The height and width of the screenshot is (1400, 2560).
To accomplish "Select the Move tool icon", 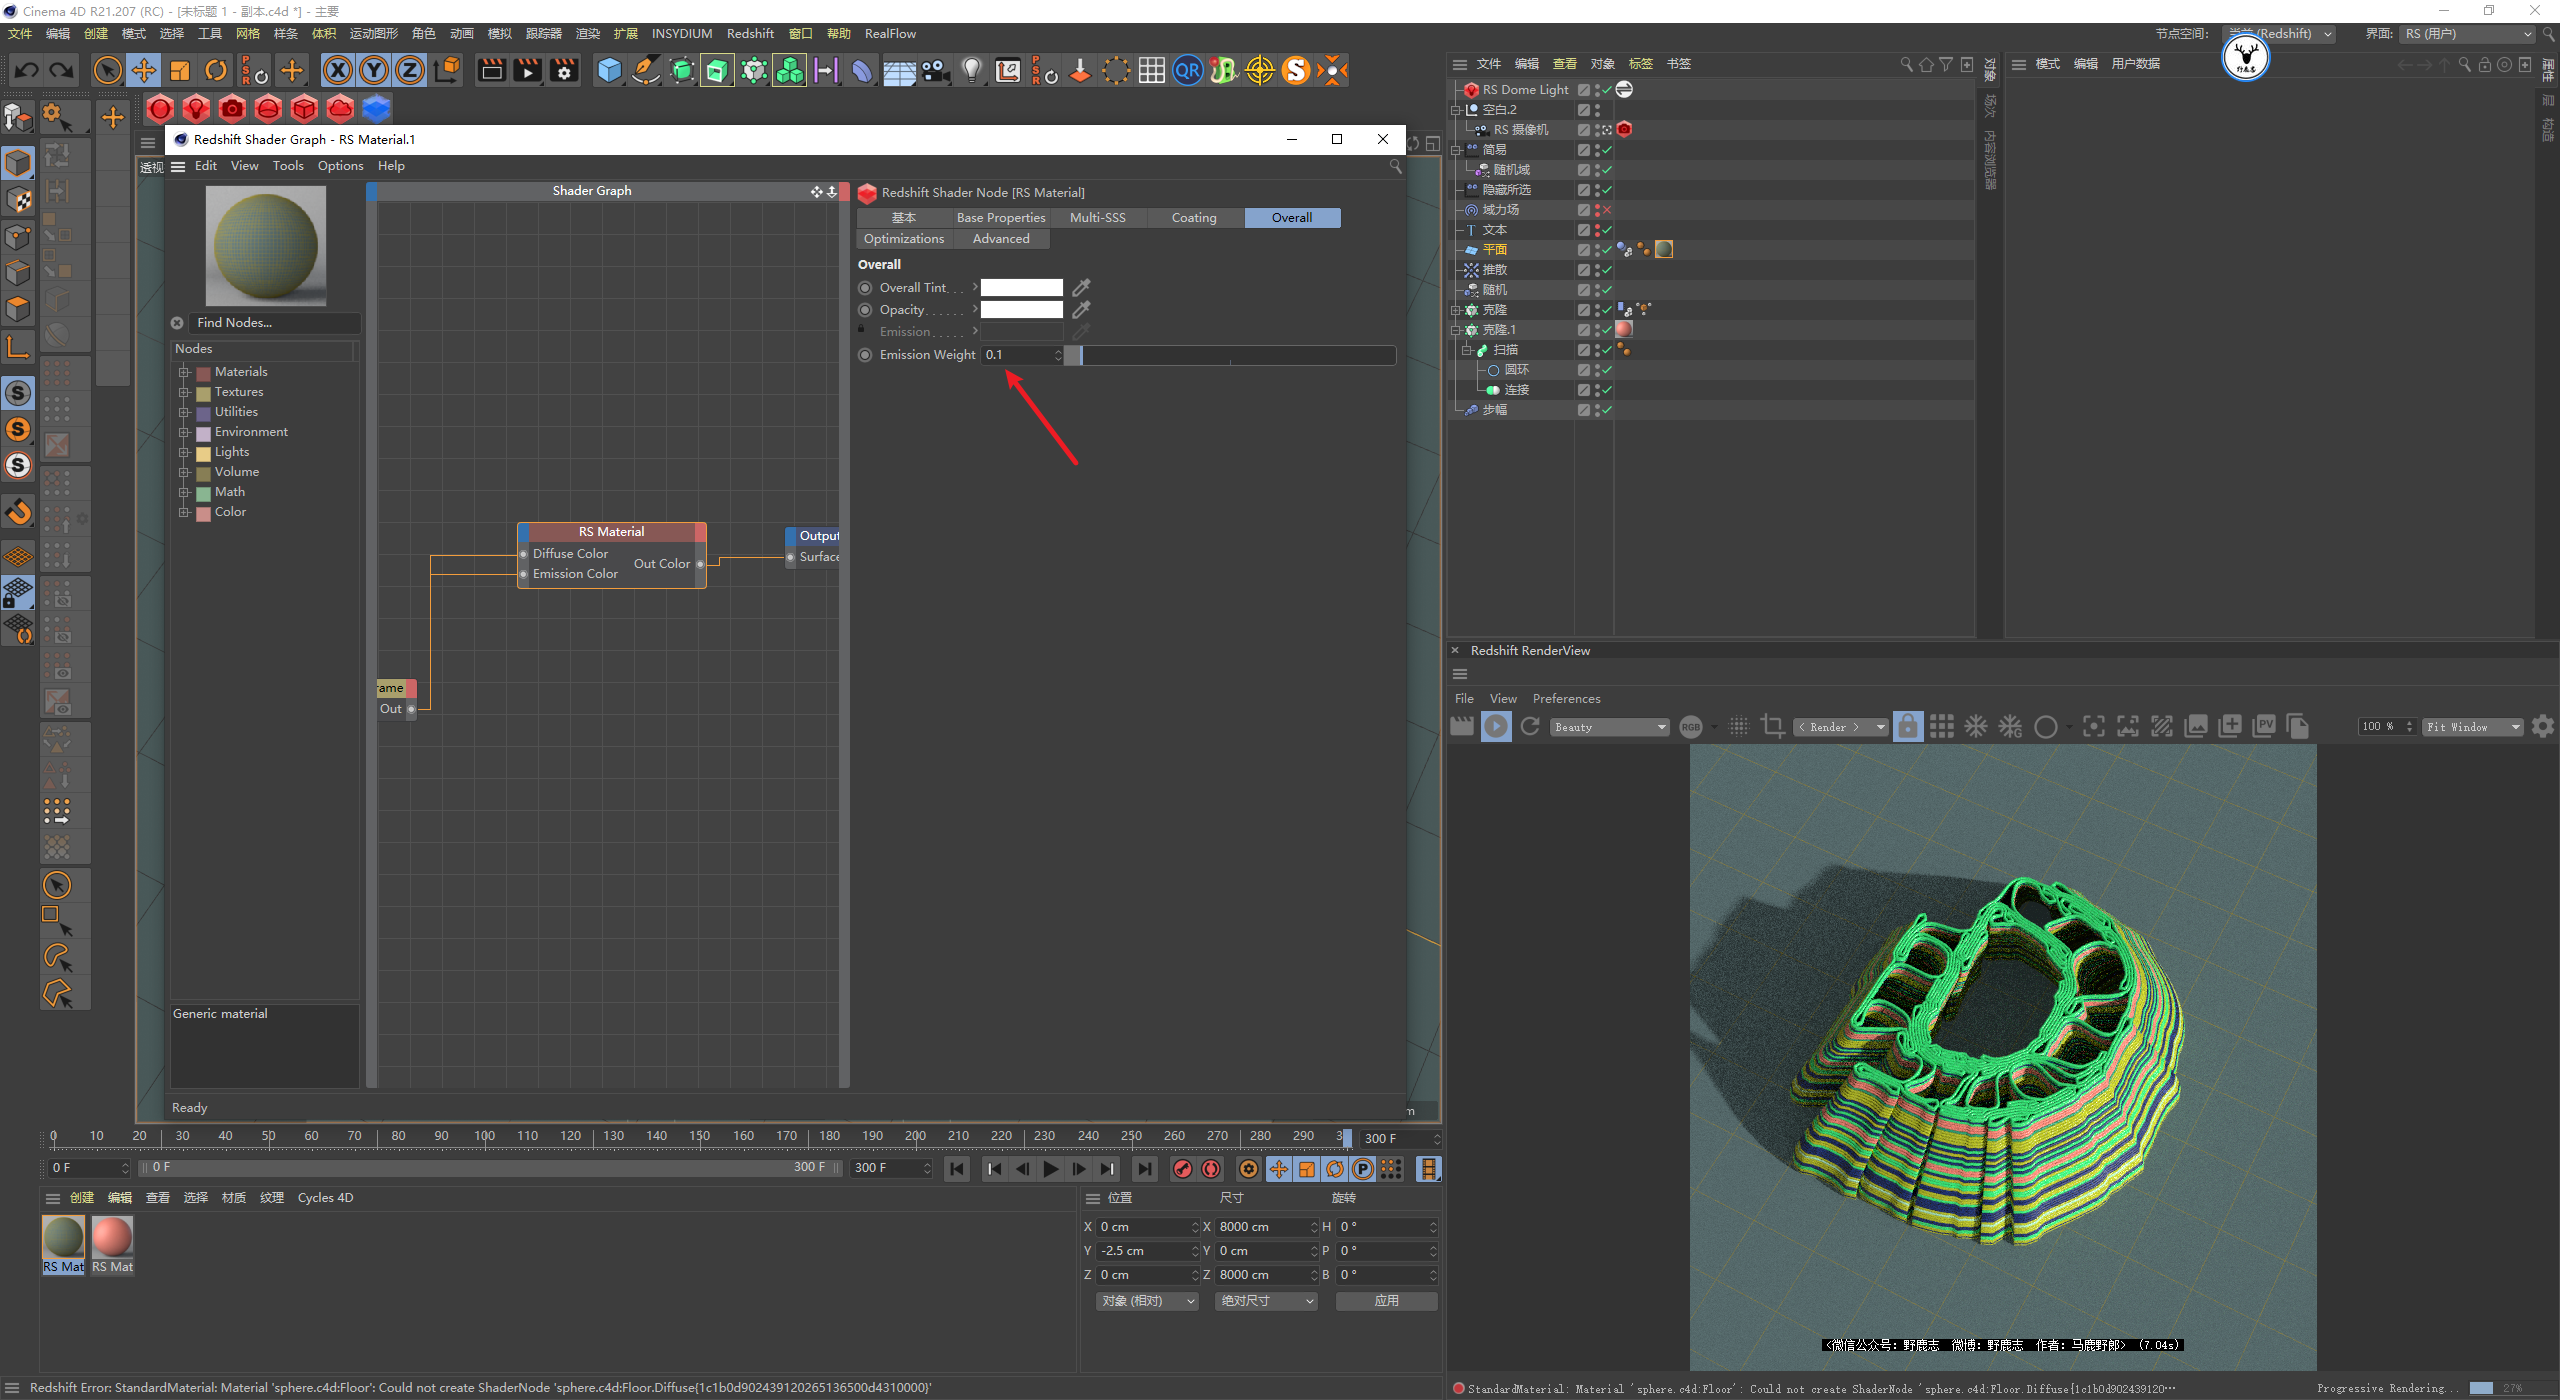I will 144,70.
